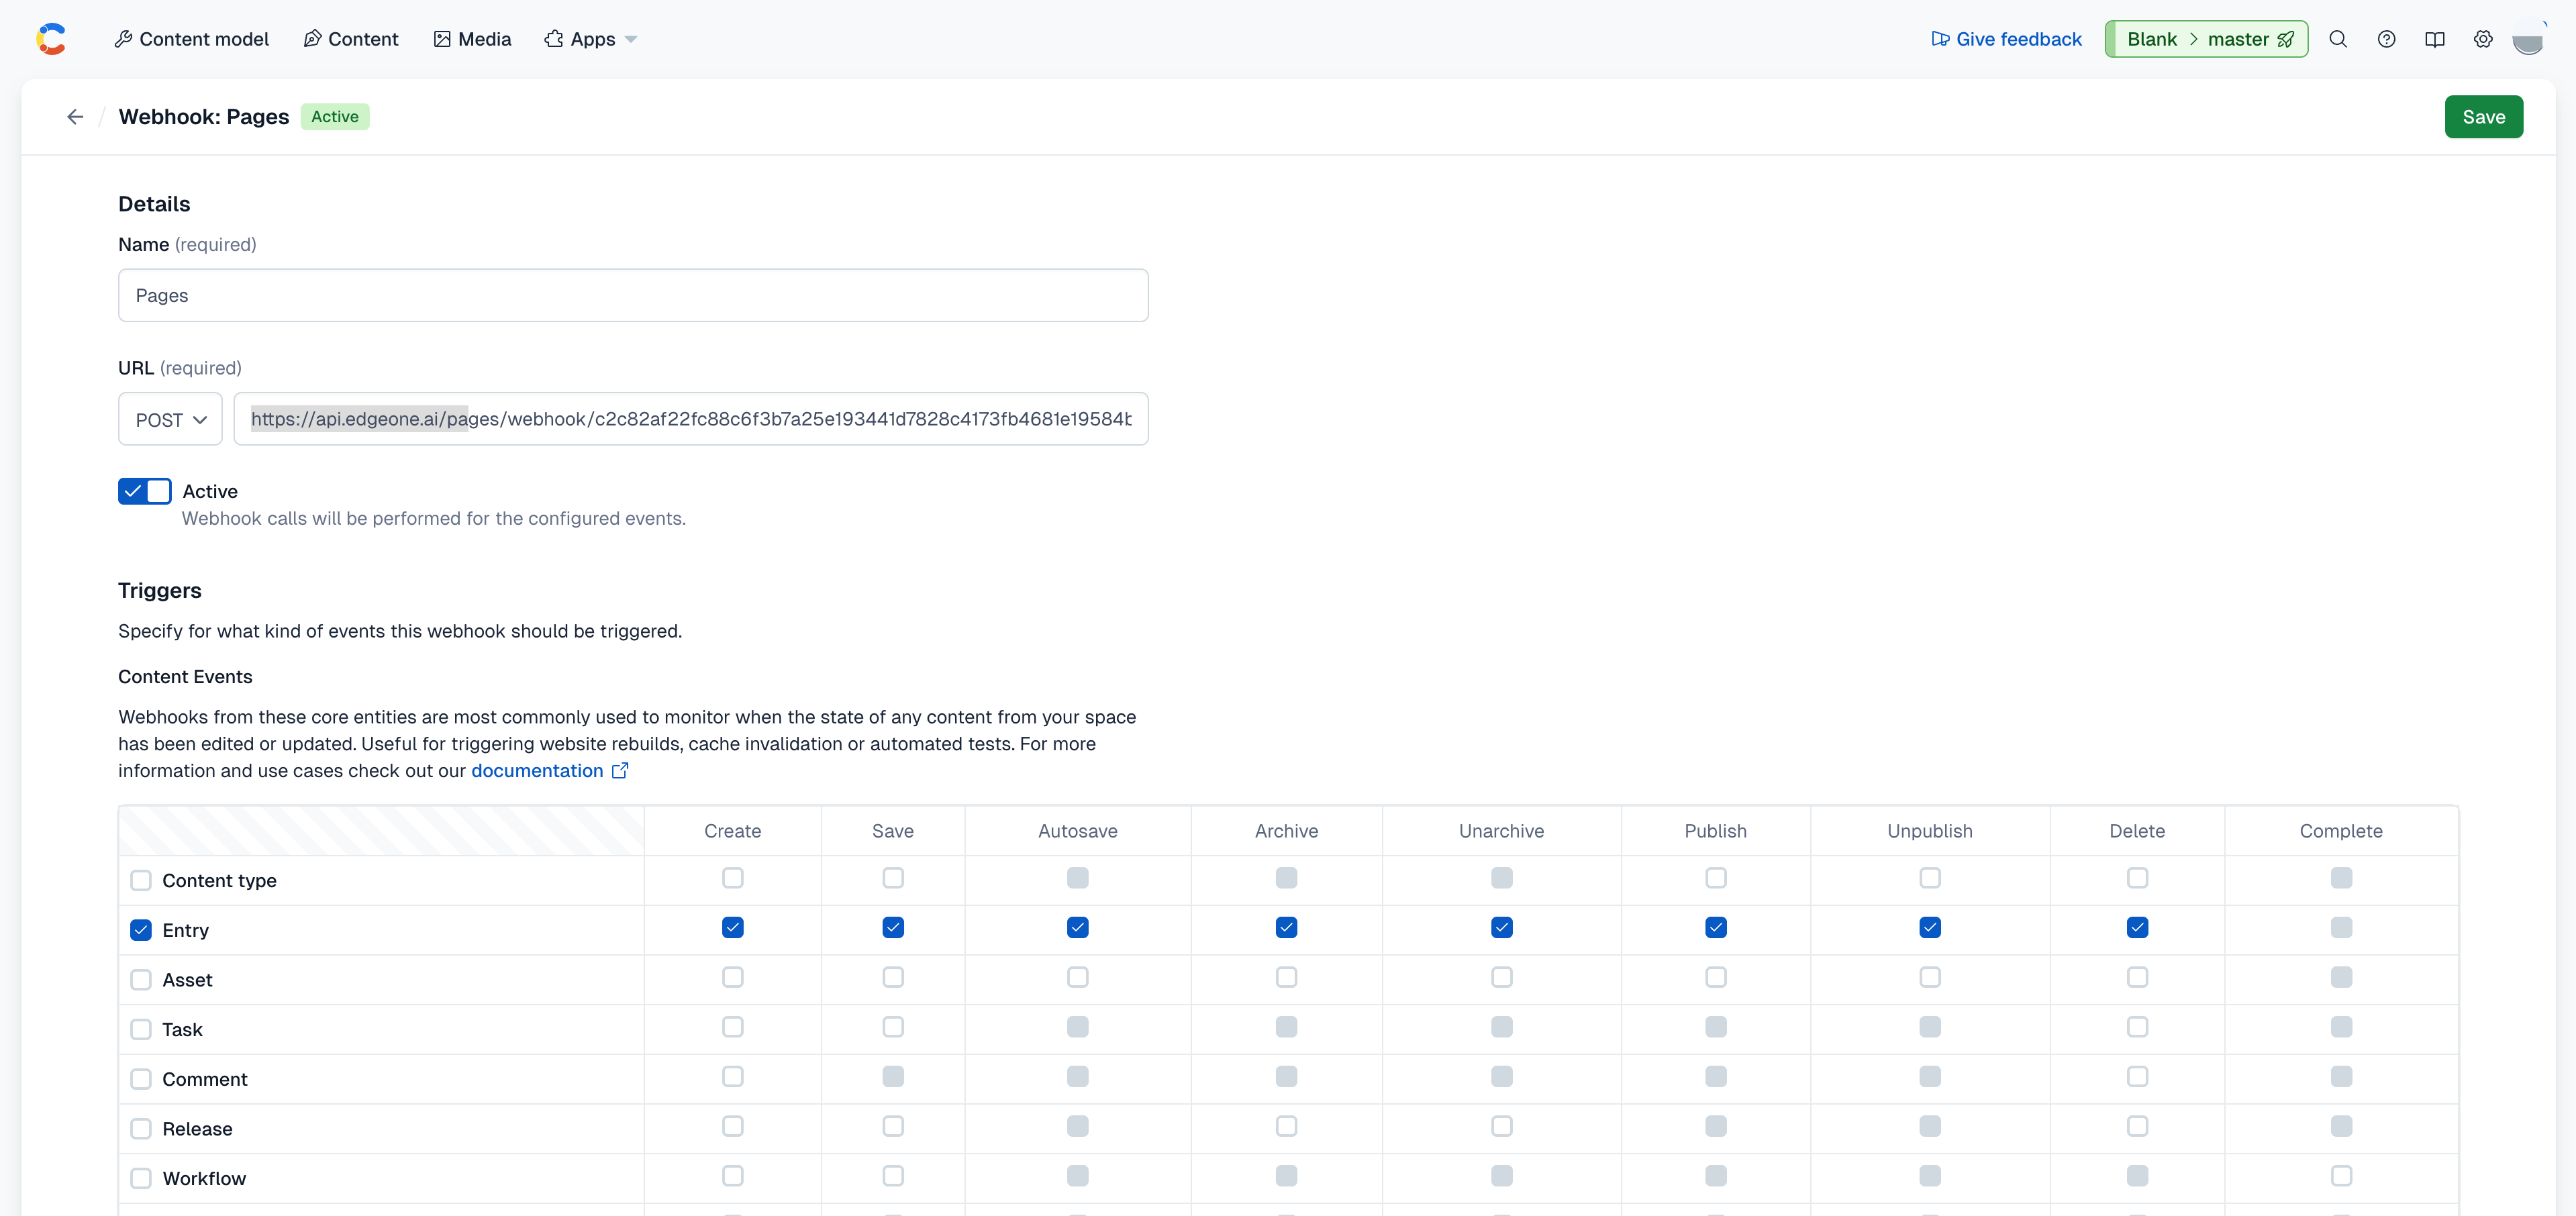Check Comment Create event checkbox
This screenshot has width=2576, height=1216.
(733, 1076)
